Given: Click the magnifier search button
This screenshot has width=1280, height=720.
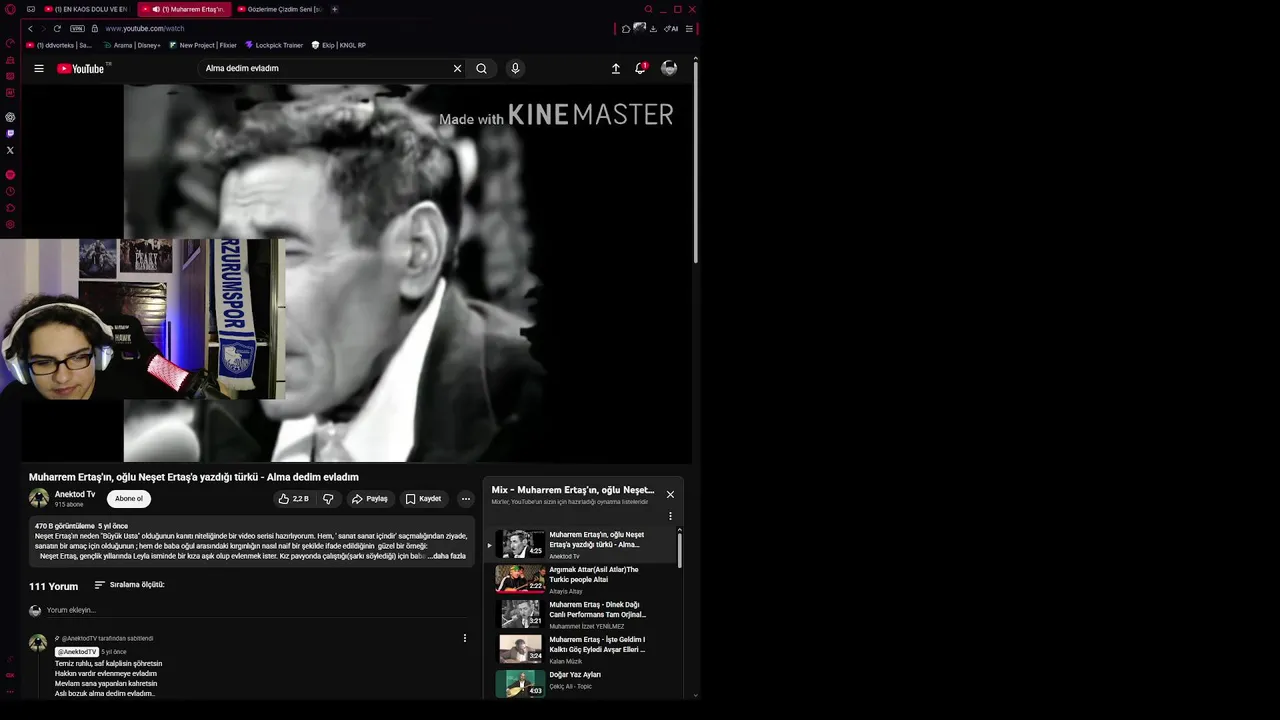Looking at the screenshot, I should pyautogui.click(x=481, y=69).
